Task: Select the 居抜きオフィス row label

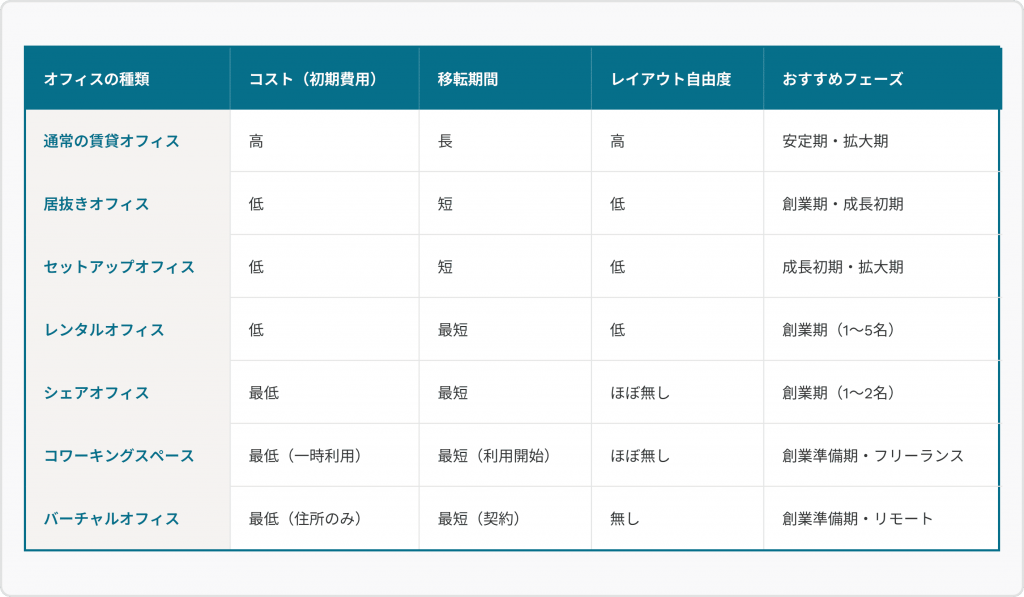Action: pos(98,203)
